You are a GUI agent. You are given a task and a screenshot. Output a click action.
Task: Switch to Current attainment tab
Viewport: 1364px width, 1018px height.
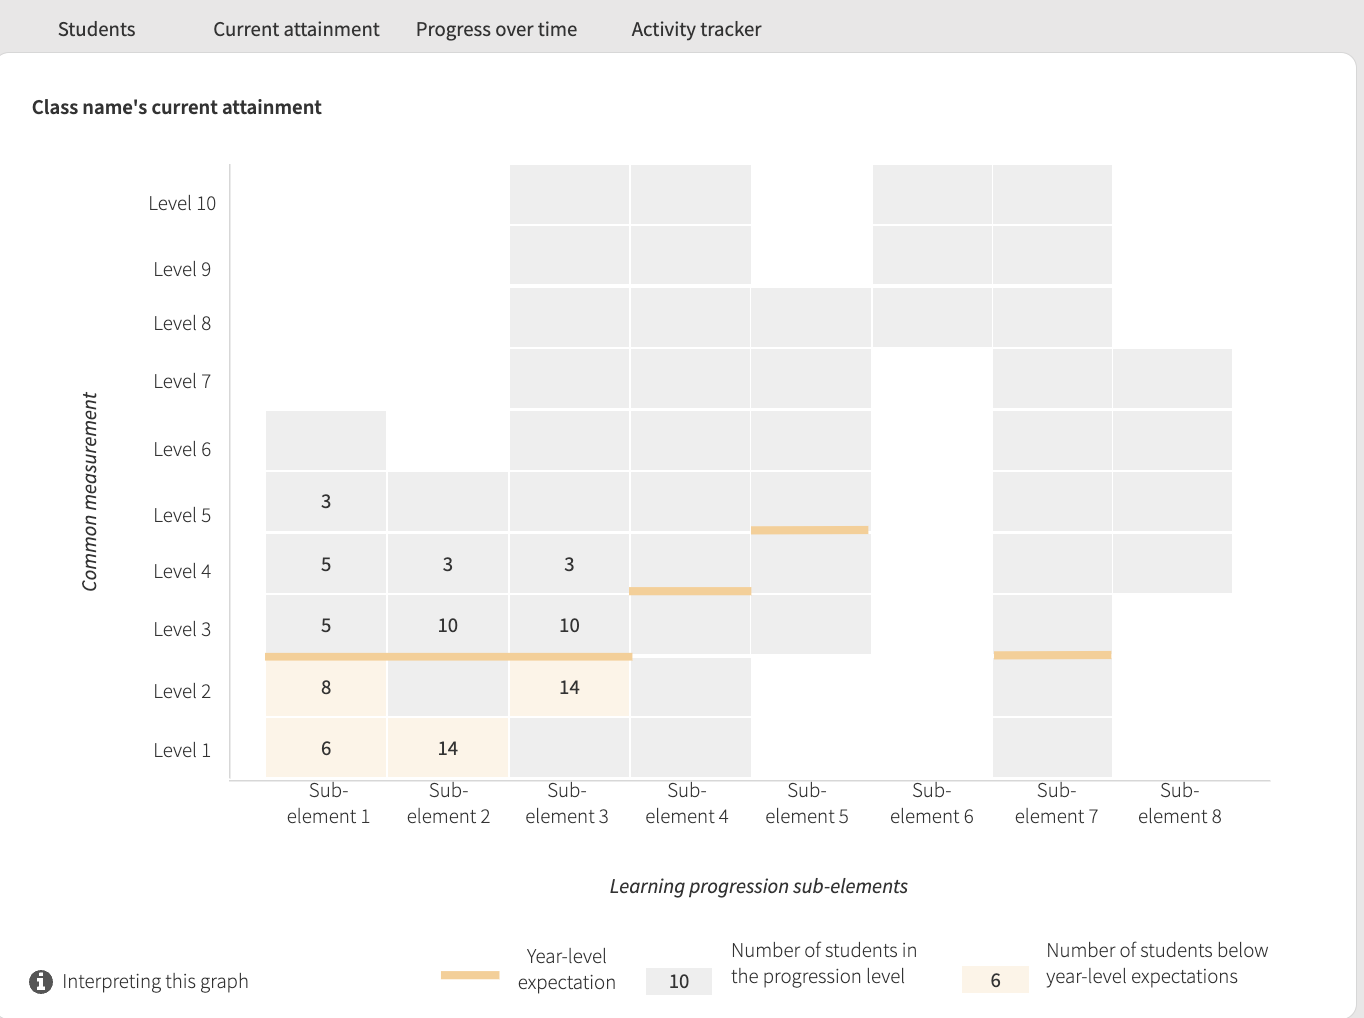pos(296,29)
